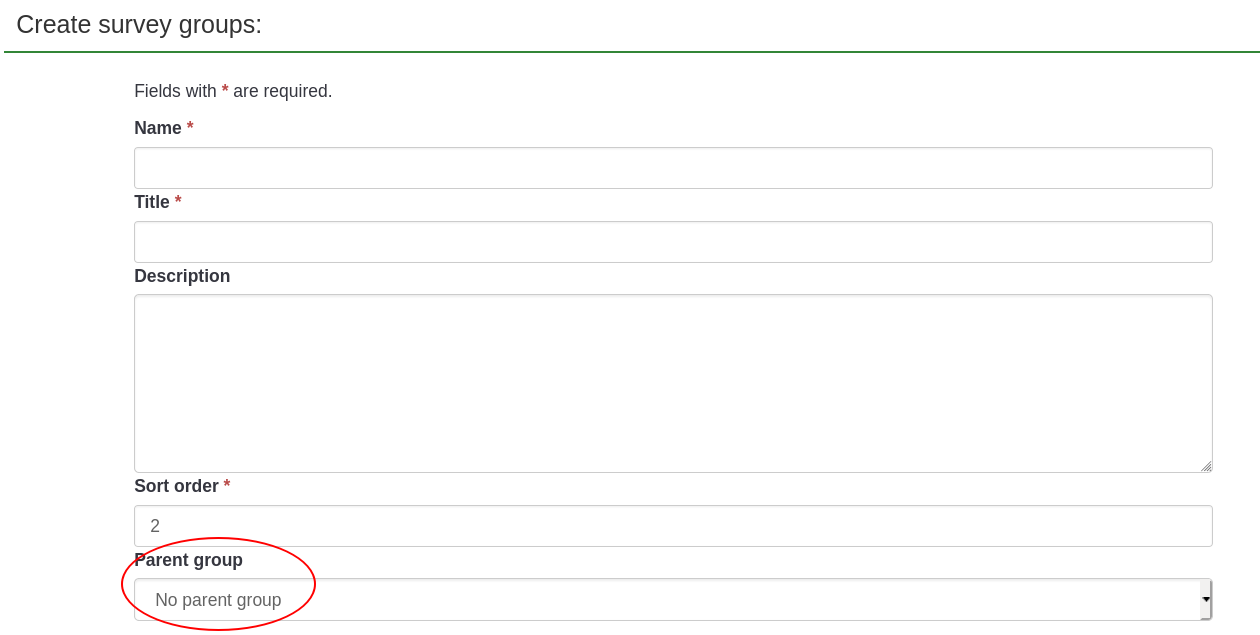This screenshot has width=1260, height=635.
Task: Click the Parent group dropdown arrow
Action: [1206, 600]
